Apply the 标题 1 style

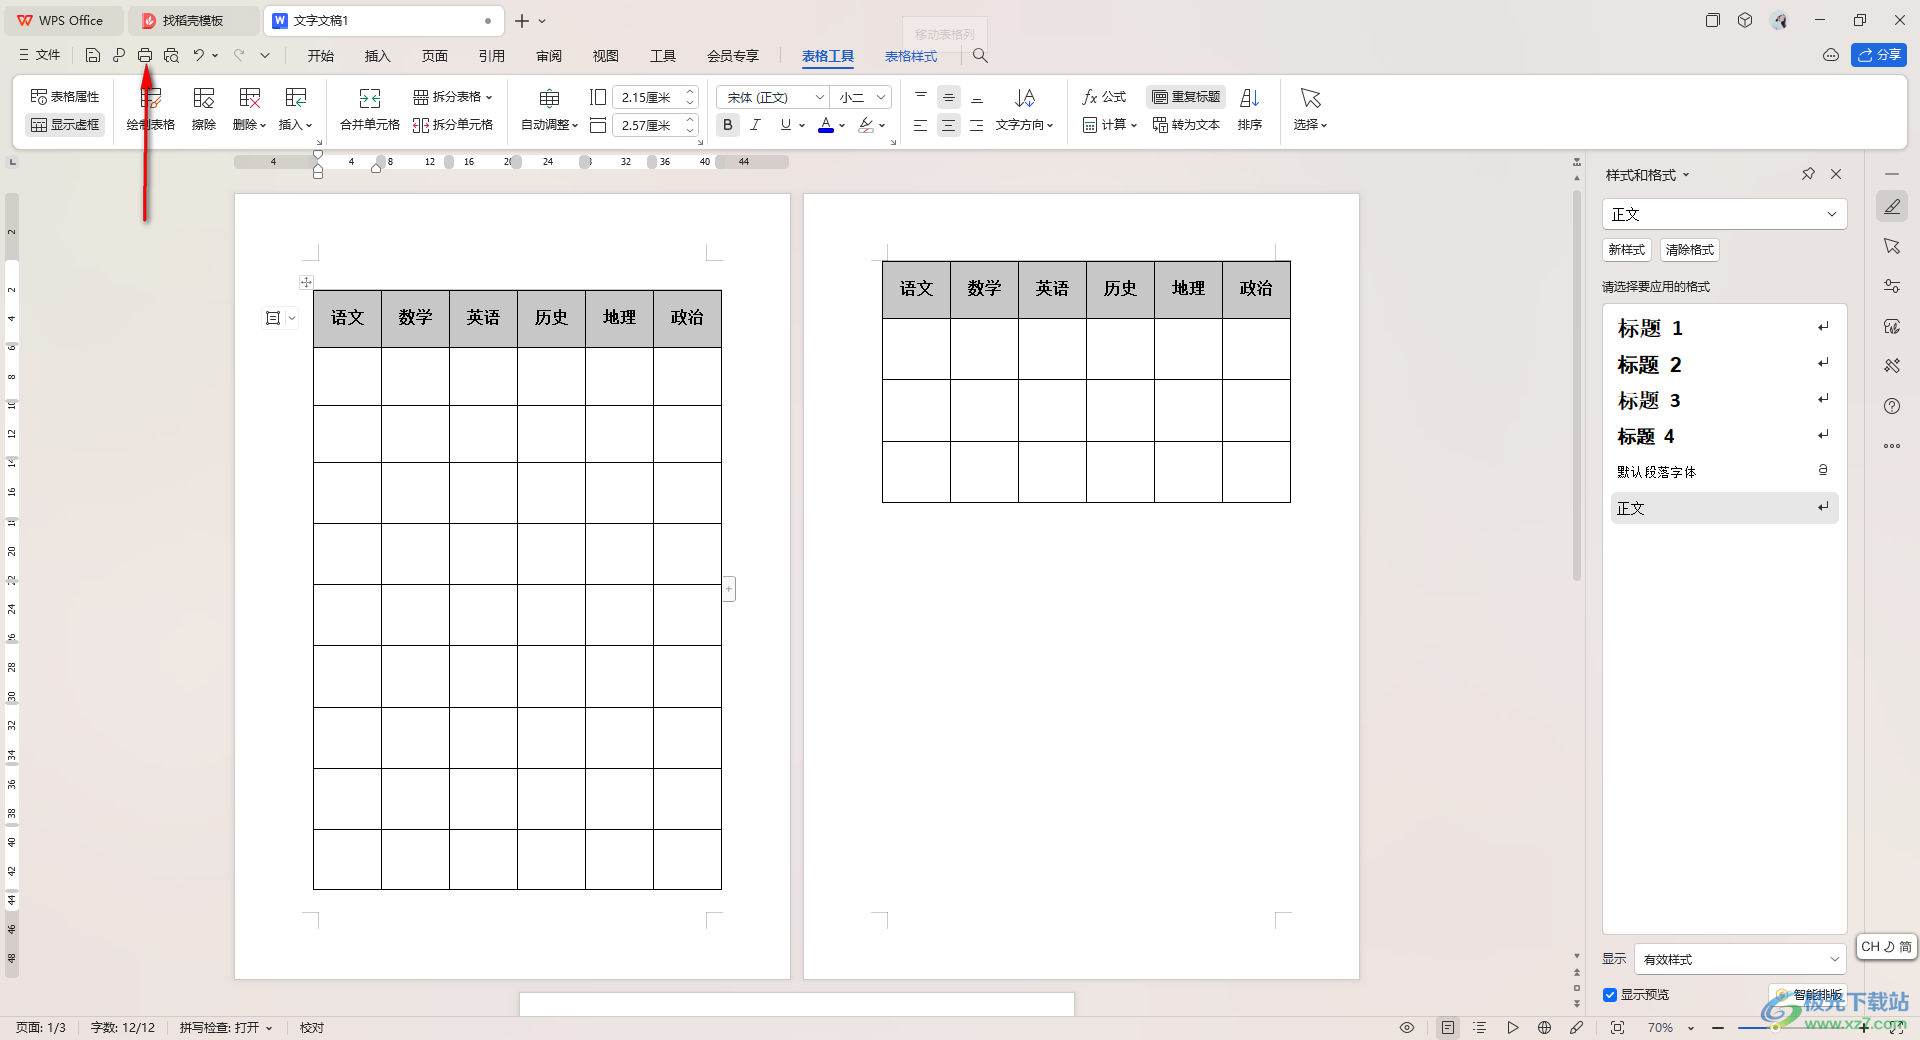click(x=1724, y=328)
